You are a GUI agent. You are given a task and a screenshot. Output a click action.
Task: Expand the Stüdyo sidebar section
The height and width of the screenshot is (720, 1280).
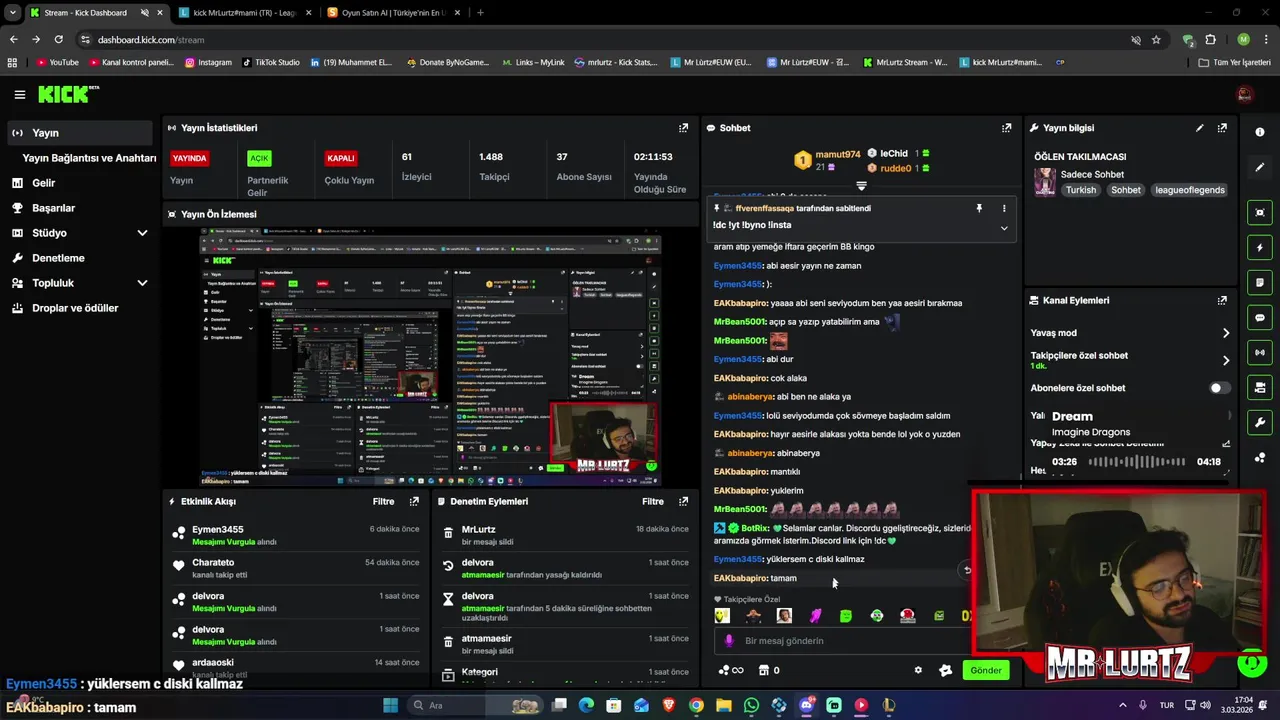point(142,233)
